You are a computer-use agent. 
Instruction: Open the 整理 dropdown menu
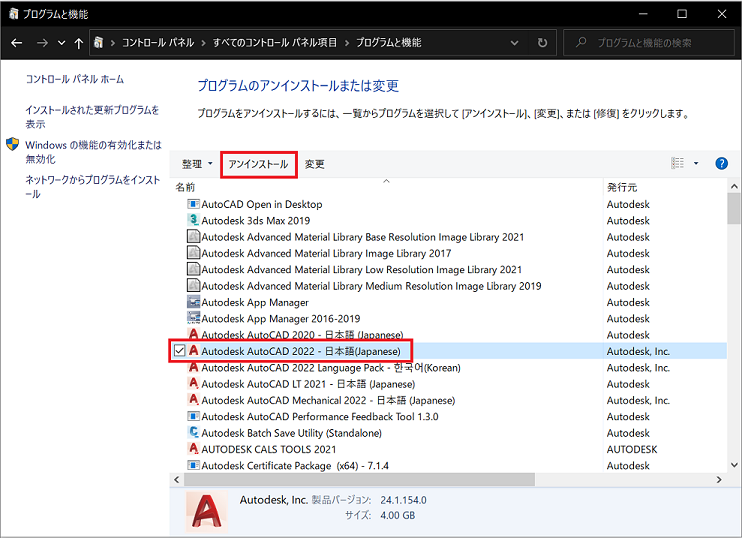197,164
